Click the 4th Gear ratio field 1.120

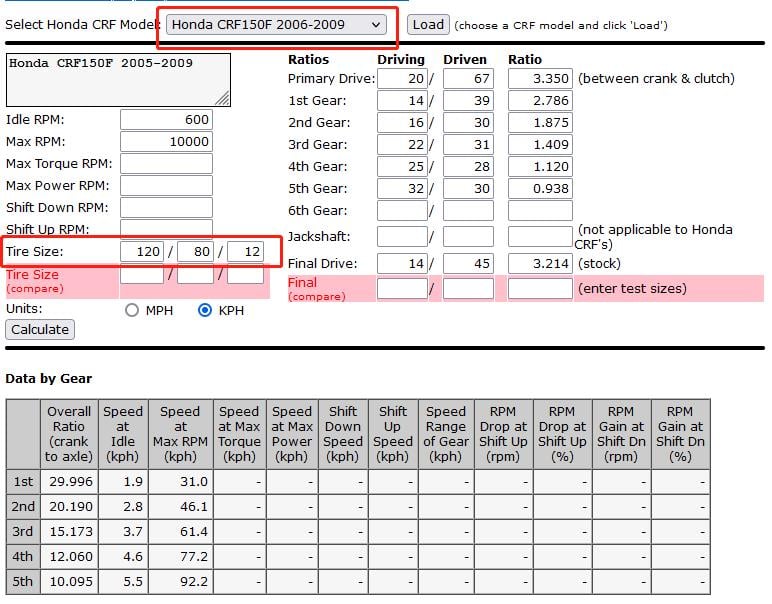click(x=540, y=166)
